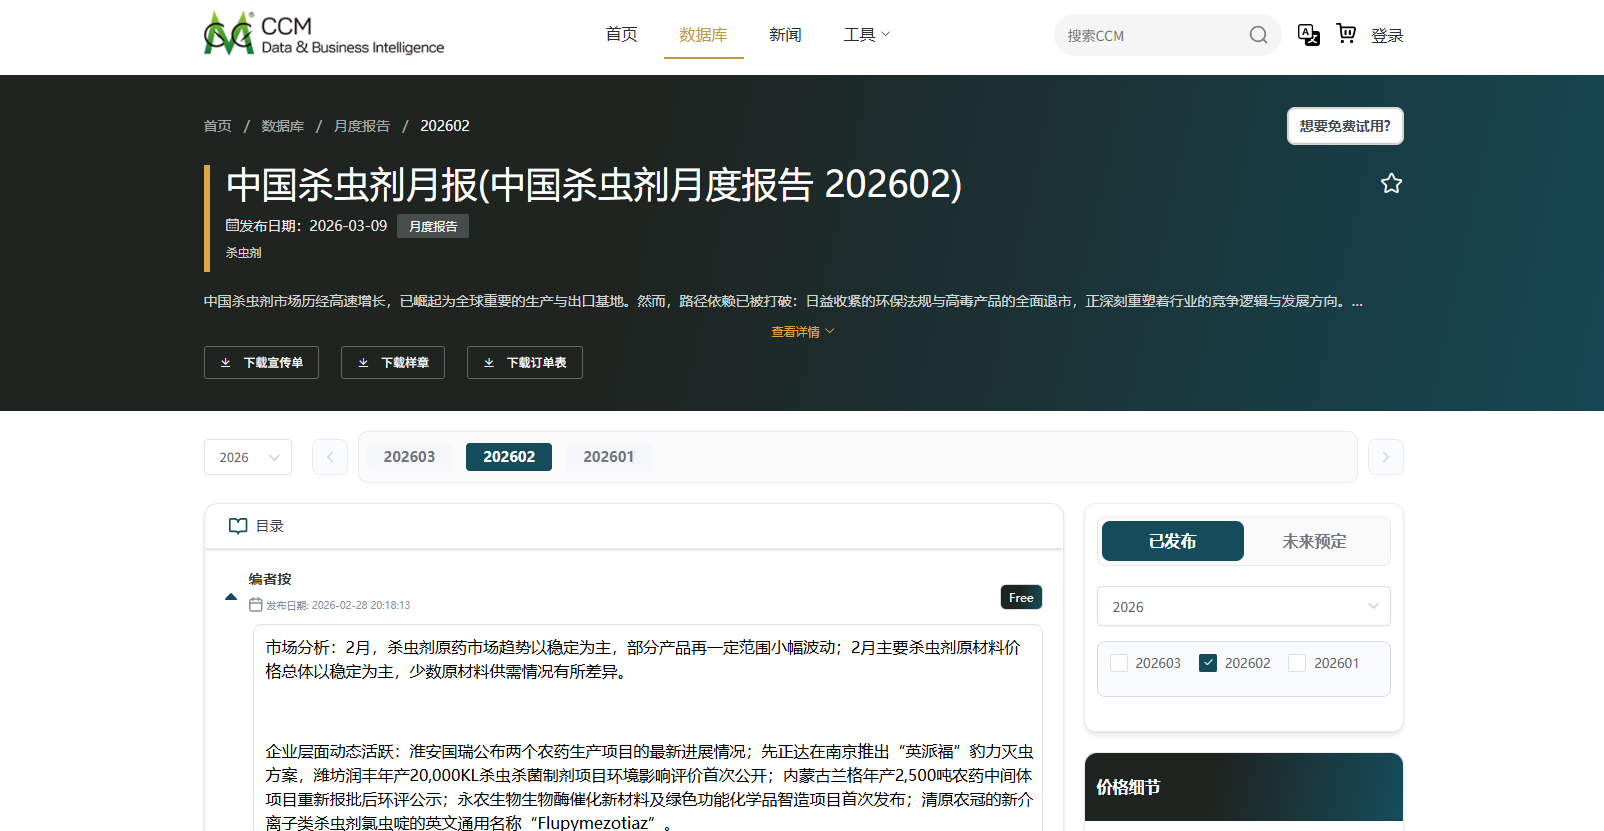Screen dimensions: 1604x831
Task: Click the 杀虫剂 tag
Action: [x=243, y=253]
